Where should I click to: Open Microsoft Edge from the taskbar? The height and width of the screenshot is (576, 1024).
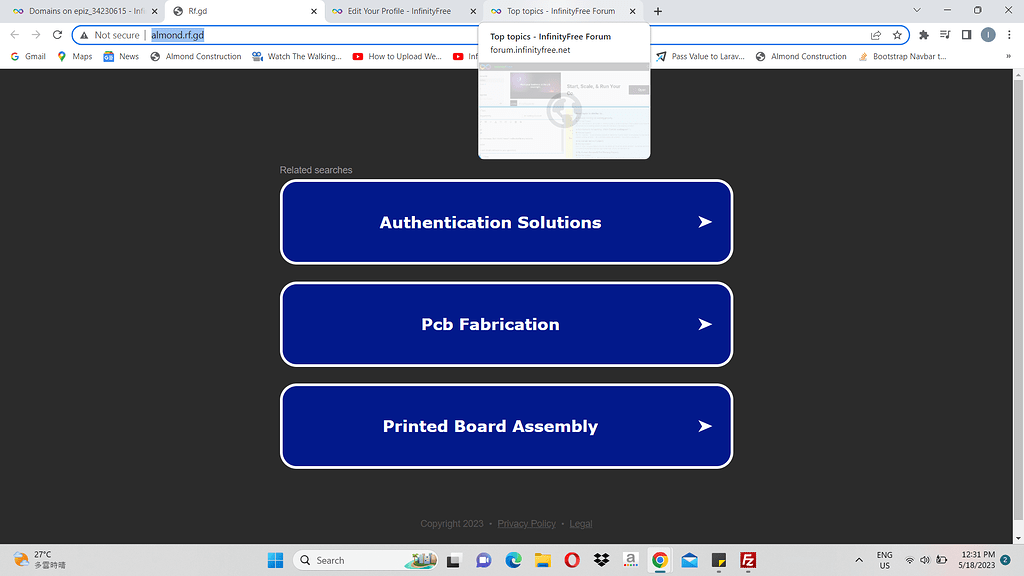[513, 560]
